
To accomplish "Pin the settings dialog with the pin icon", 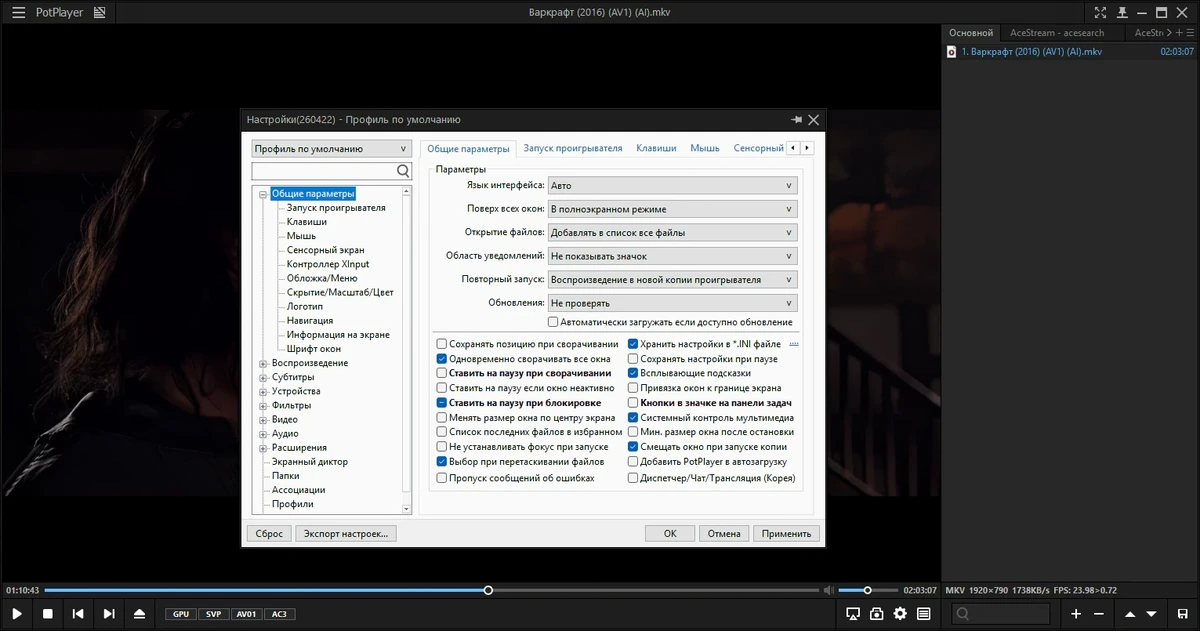I will (796, 119).
